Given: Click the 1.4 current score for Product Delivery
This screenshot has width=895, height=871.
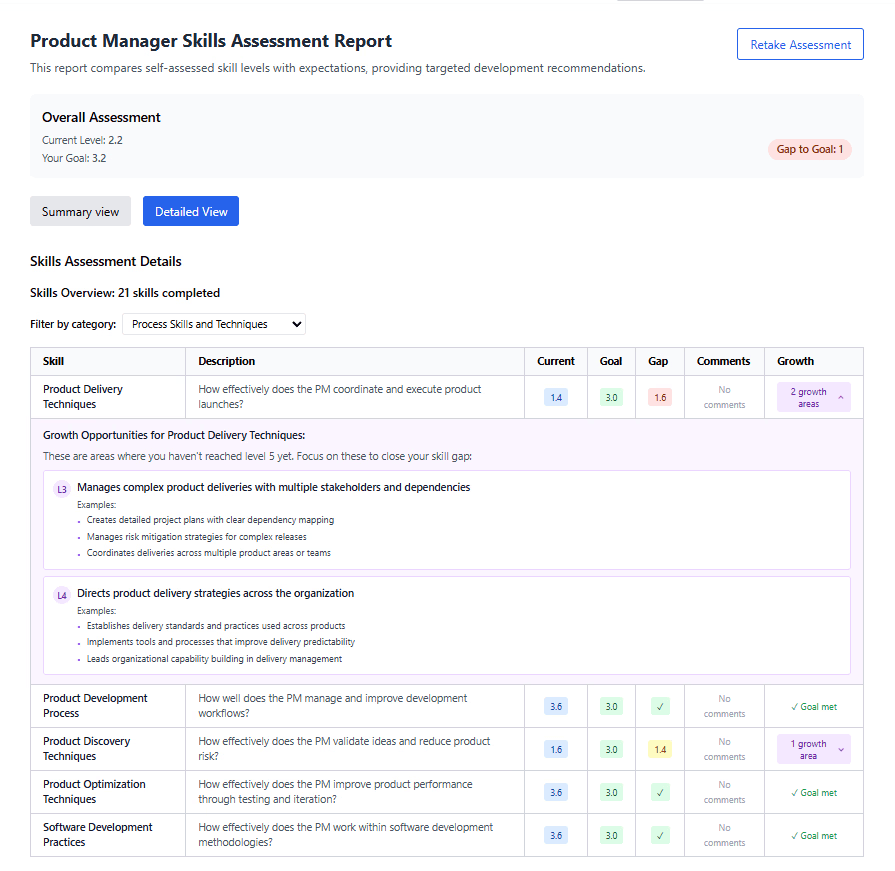Looking at the screenshot, I should click(556, 397).
